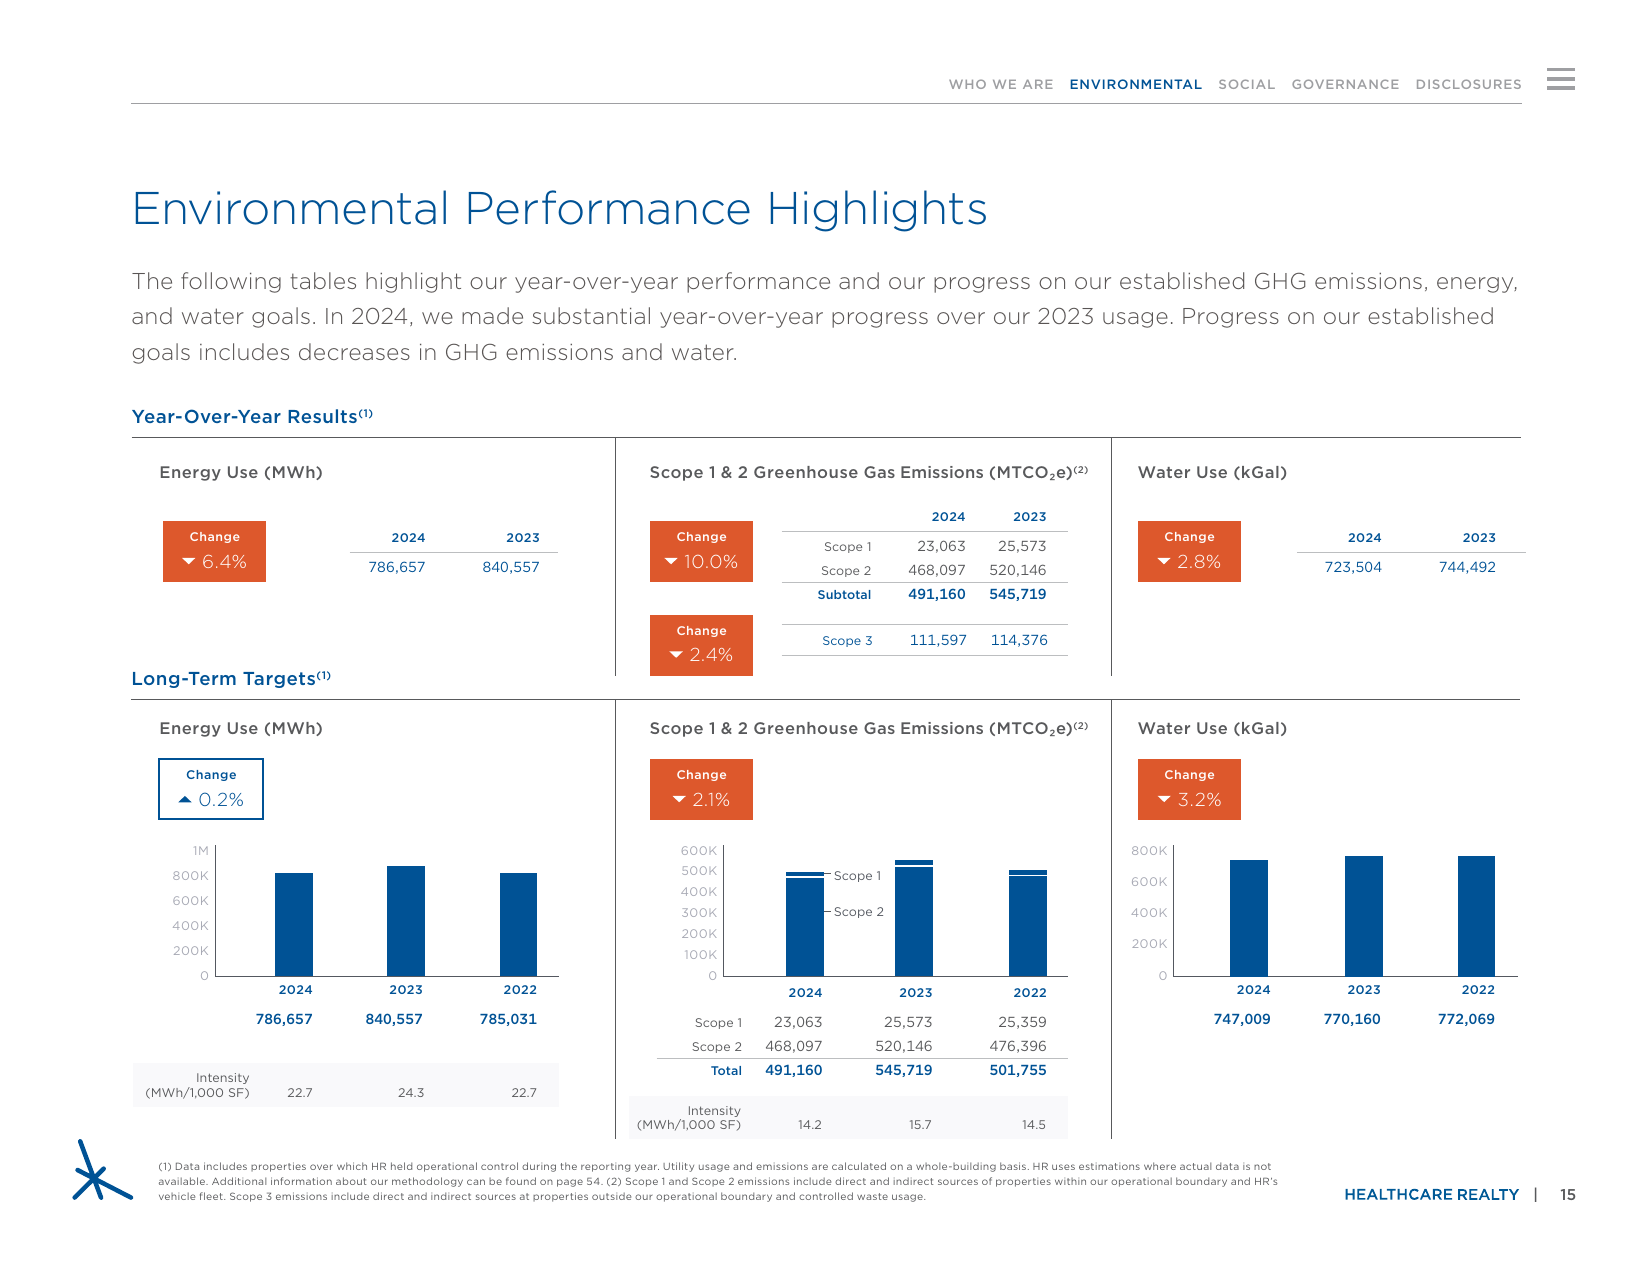Screen dimensions: 1650x1275
Task: Click the 10.0% emissions change badge
Action: [x=701, y=551]
